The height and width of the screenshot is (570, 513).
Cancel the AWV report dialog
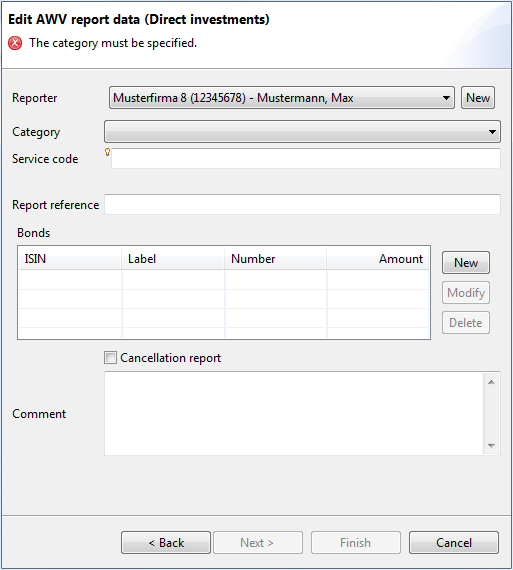(454, 543)
